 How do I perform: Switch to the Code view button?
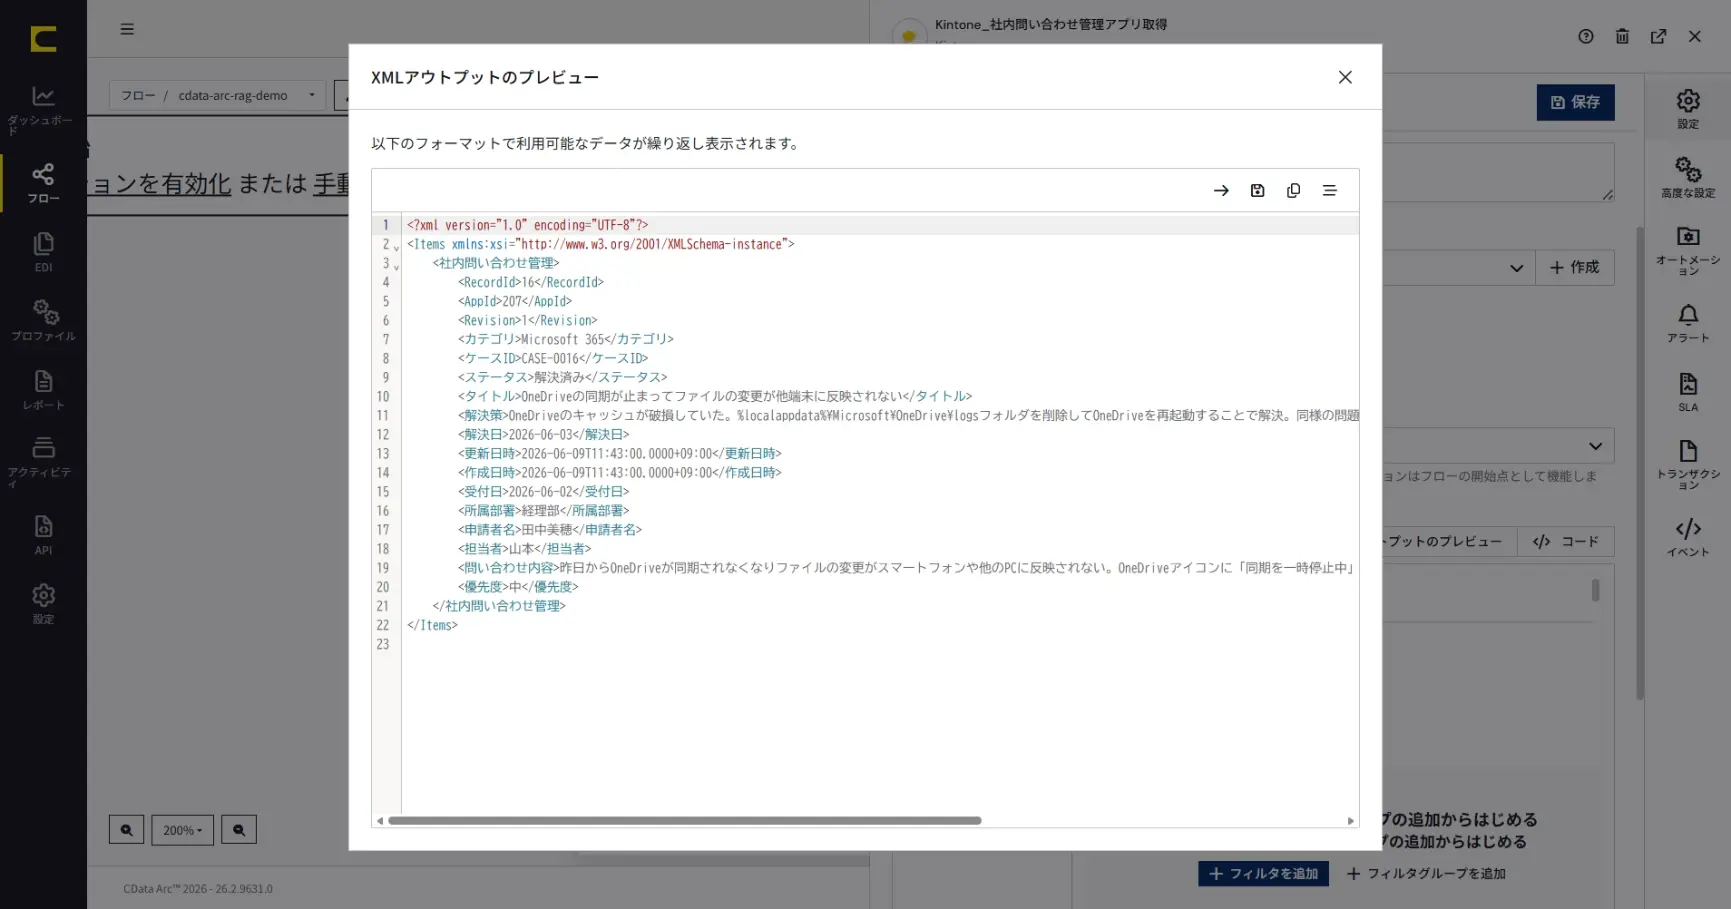tap(1566, 542)
